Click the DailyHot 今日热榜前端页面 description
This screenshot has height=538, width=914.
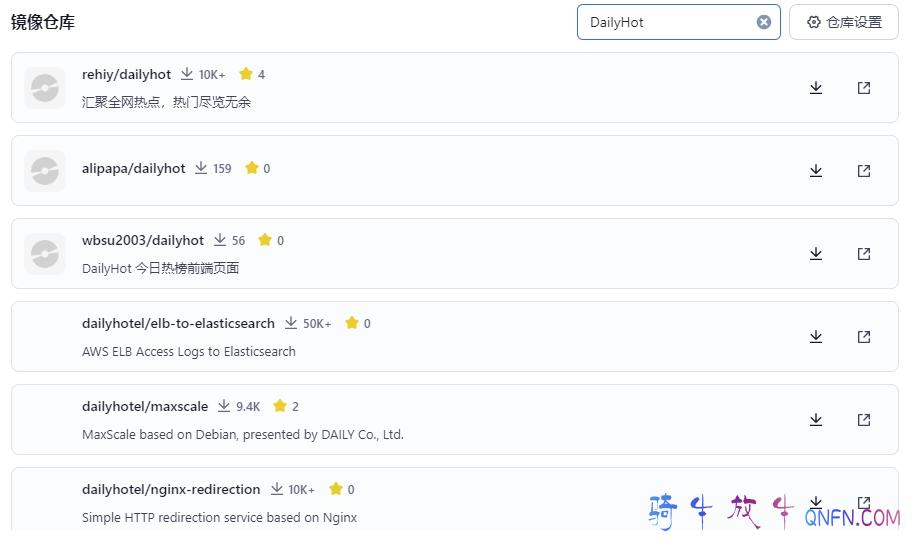(x=160, y=268)
